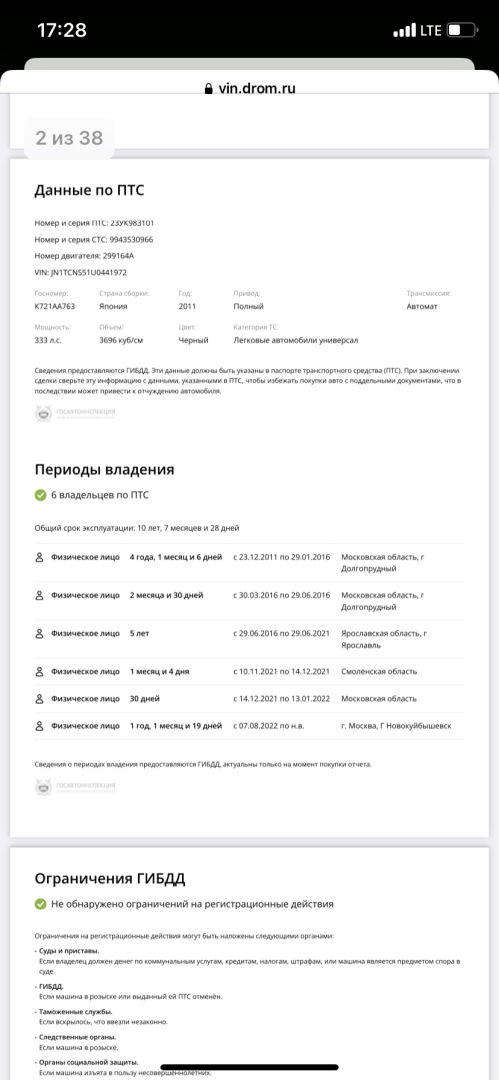
Task: Tap green checkmark next to Не обнаружено ограничений
Action: coord(40,904)
